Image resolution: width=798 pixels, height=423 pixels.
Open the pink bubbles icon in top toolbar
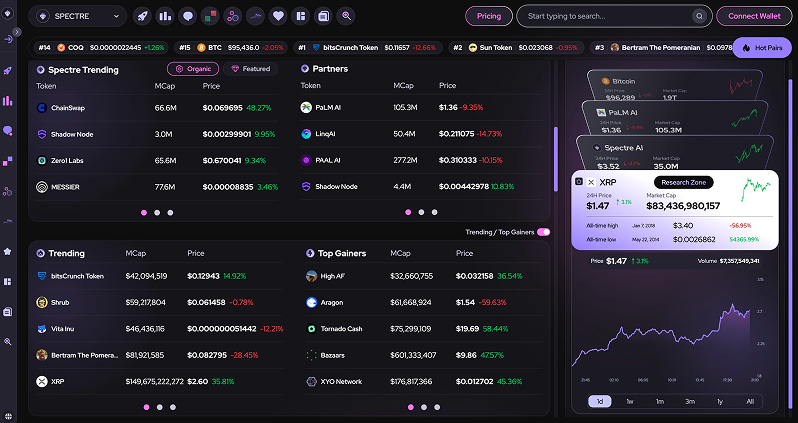point(233,16)
